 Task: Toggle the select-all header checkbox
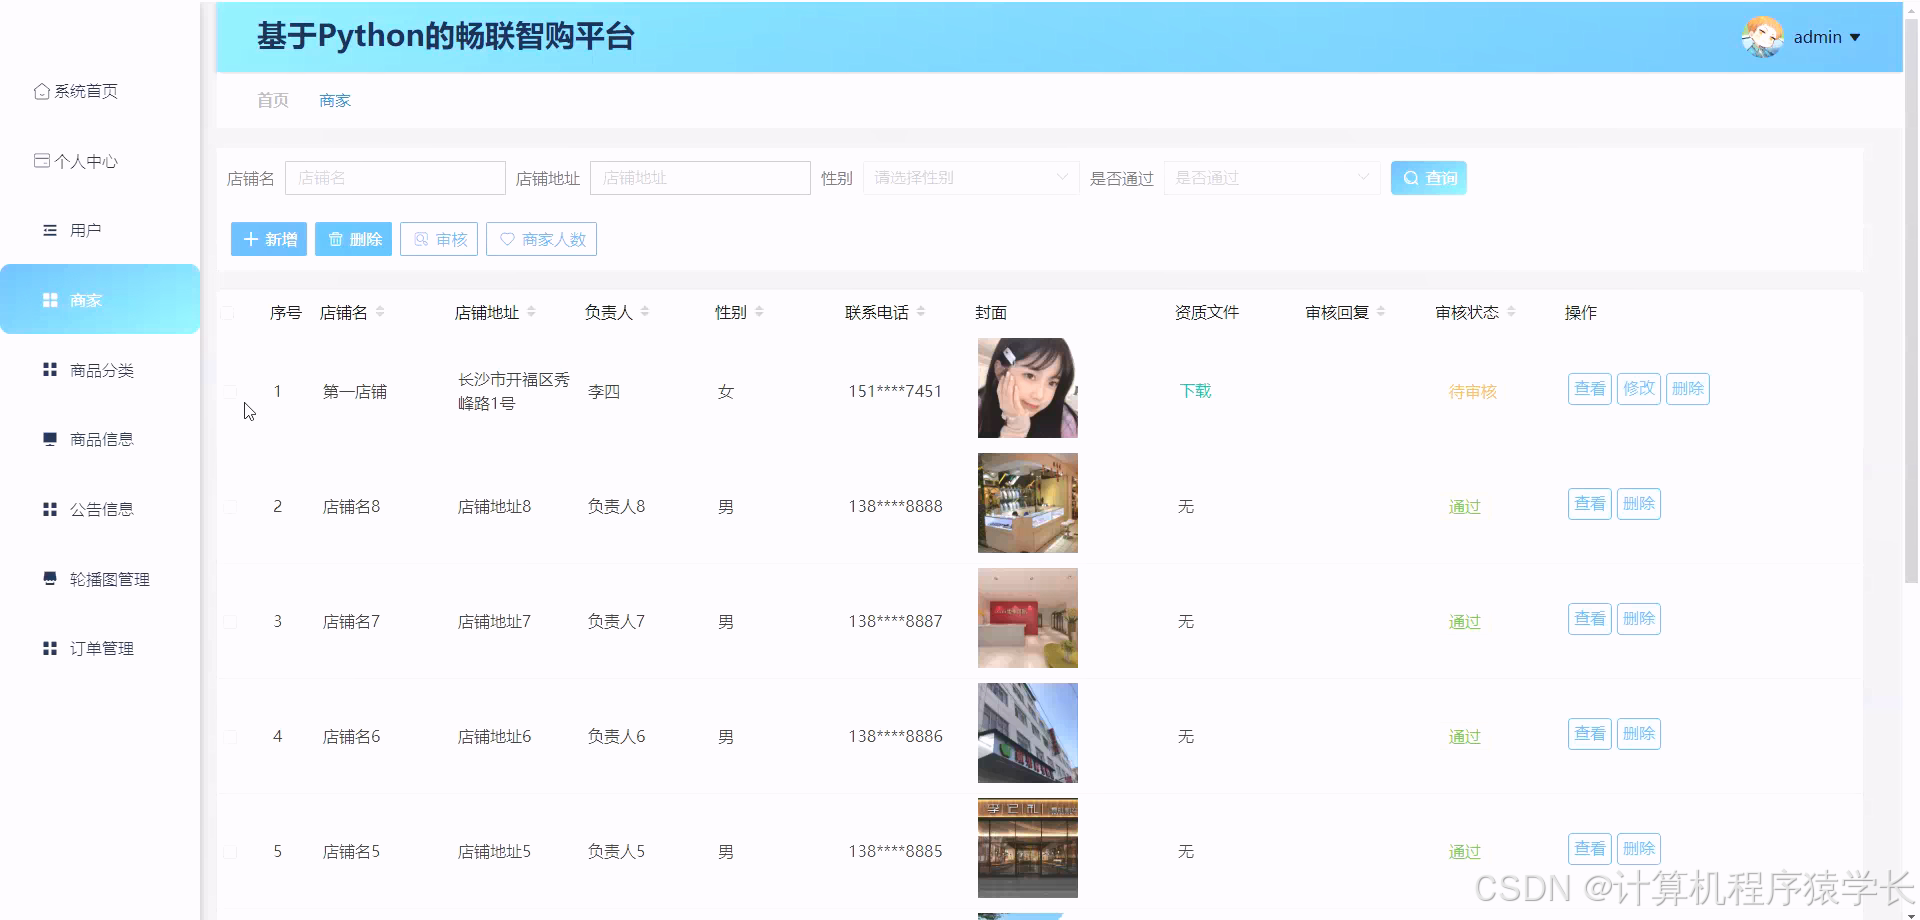(228, 313)
